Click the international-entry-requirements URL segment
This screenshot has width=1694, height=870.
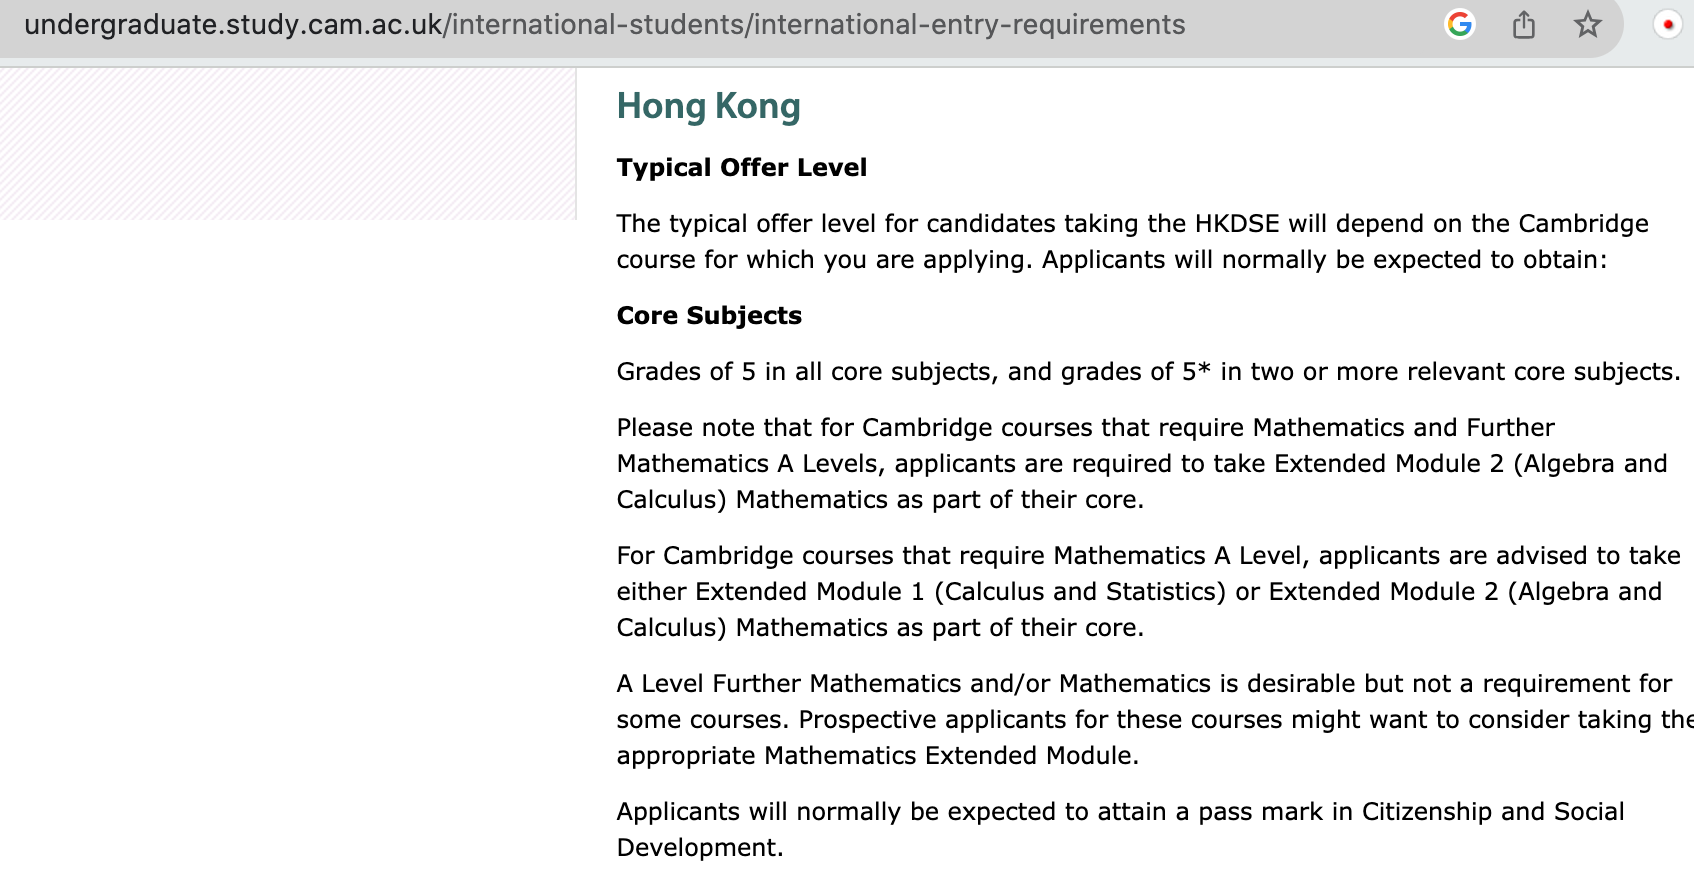tap(970, 25)
